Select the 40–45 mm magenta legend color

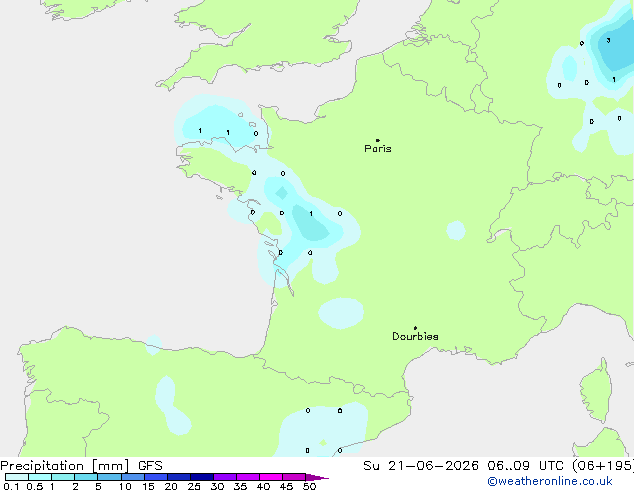pos(271,477)
